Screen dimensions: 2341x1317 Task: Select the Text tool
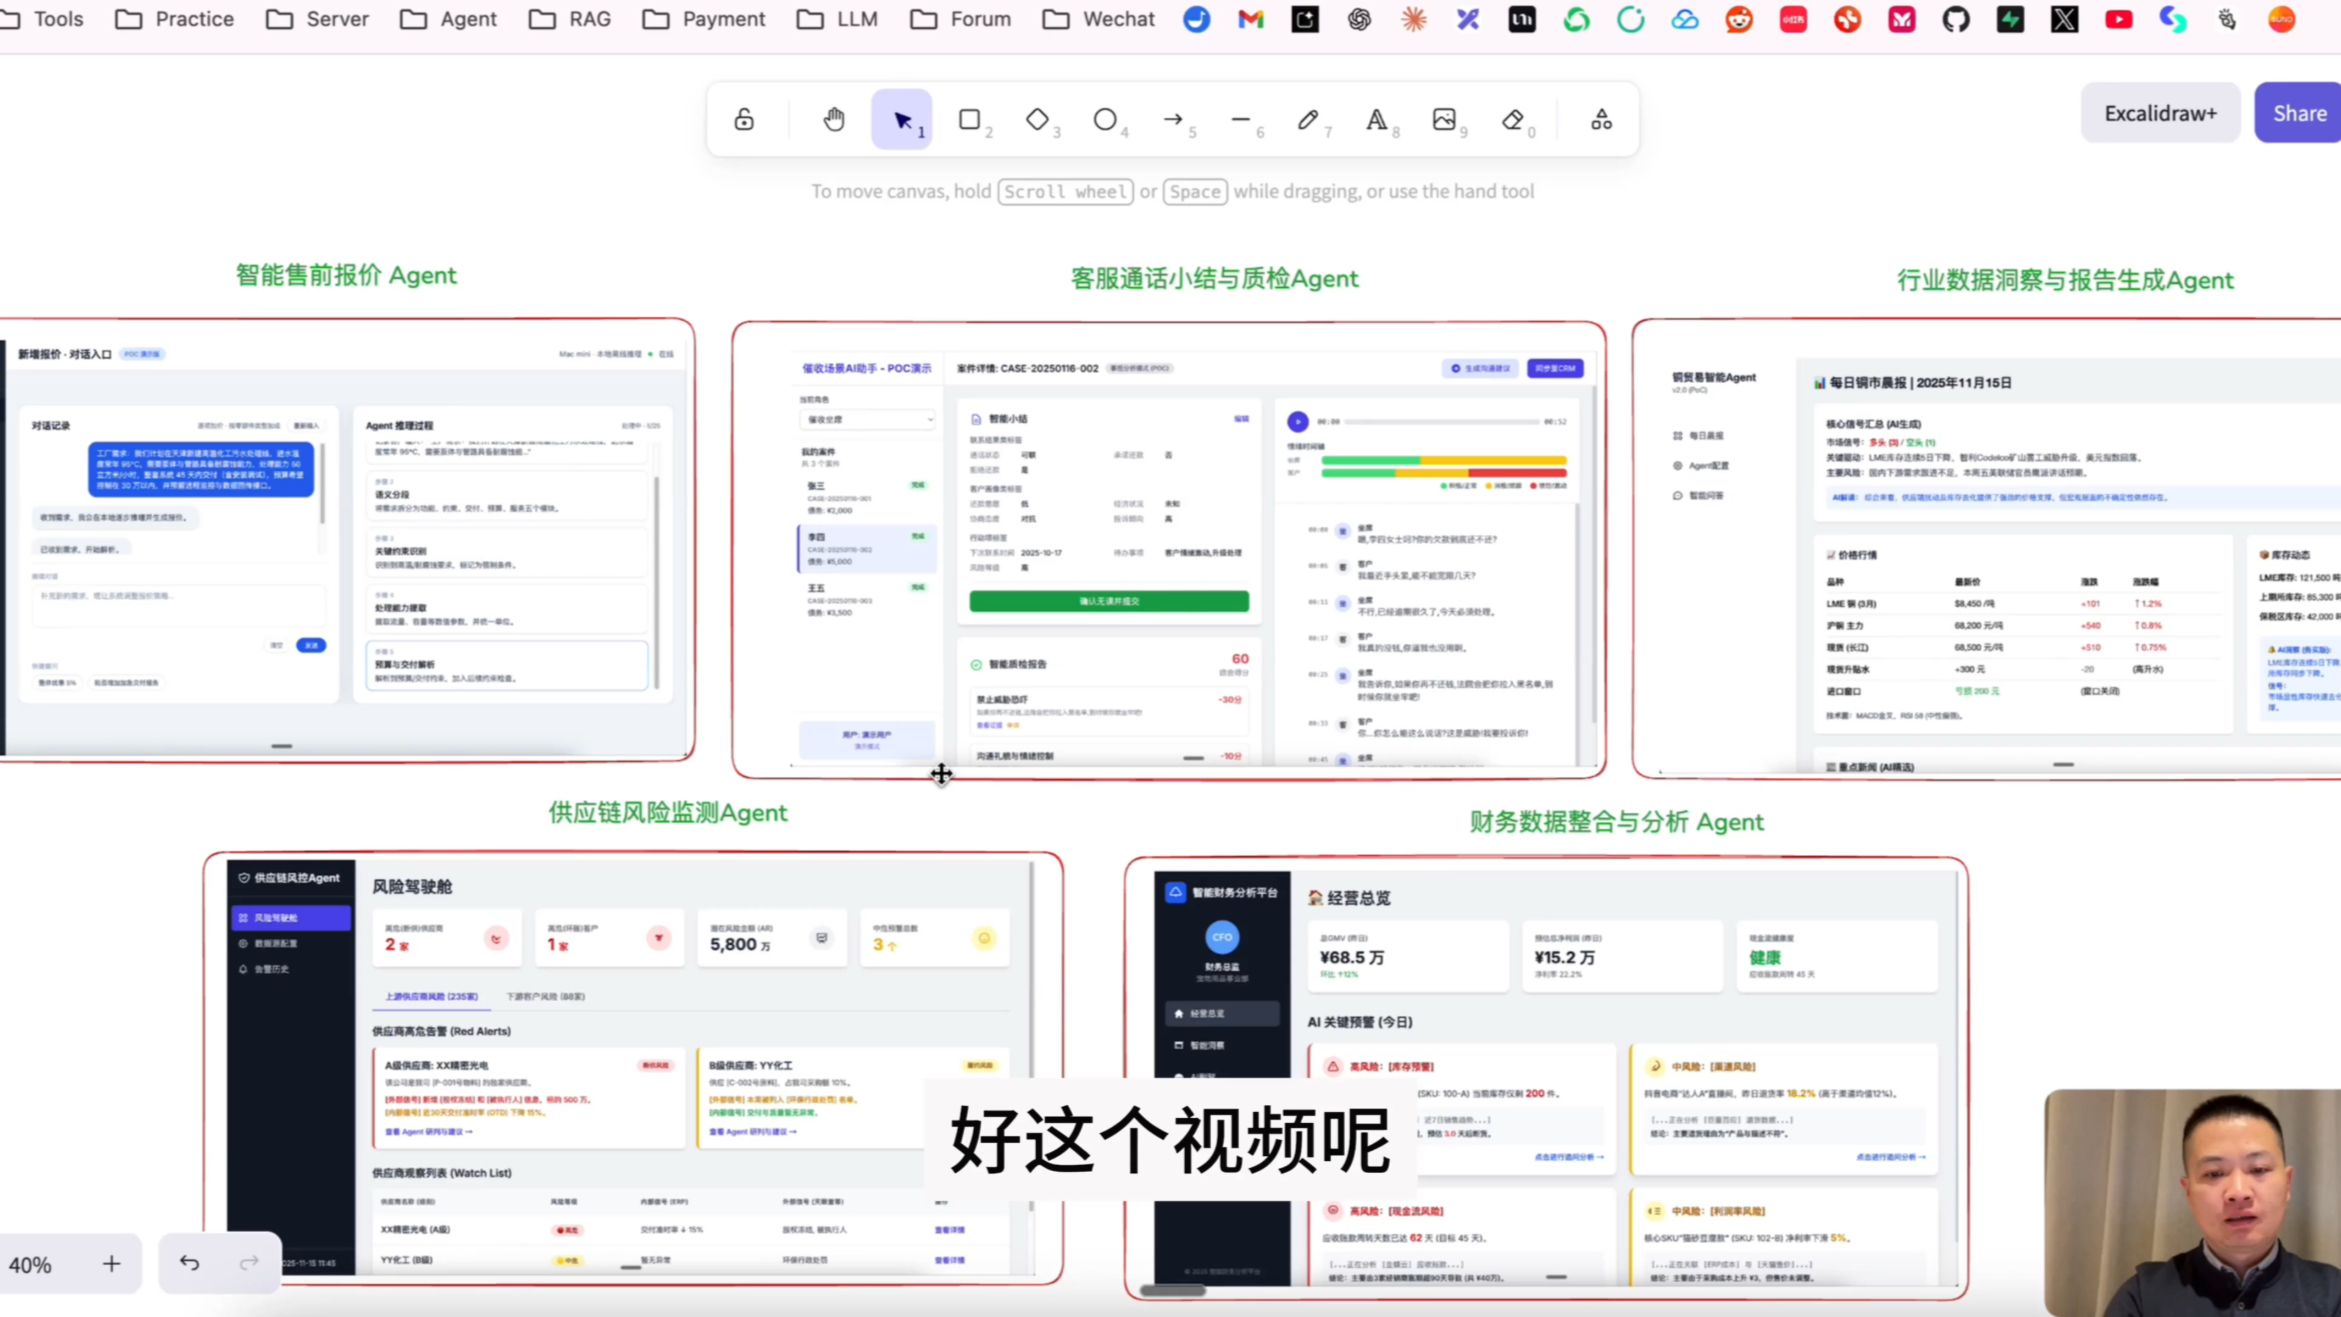click(1376, 120)
